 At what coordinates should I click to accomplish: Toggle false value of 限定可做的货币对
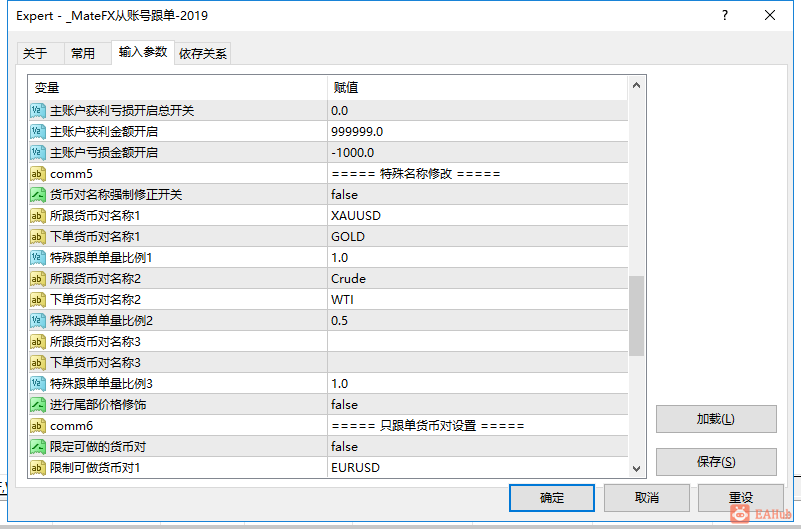(478, 446)
